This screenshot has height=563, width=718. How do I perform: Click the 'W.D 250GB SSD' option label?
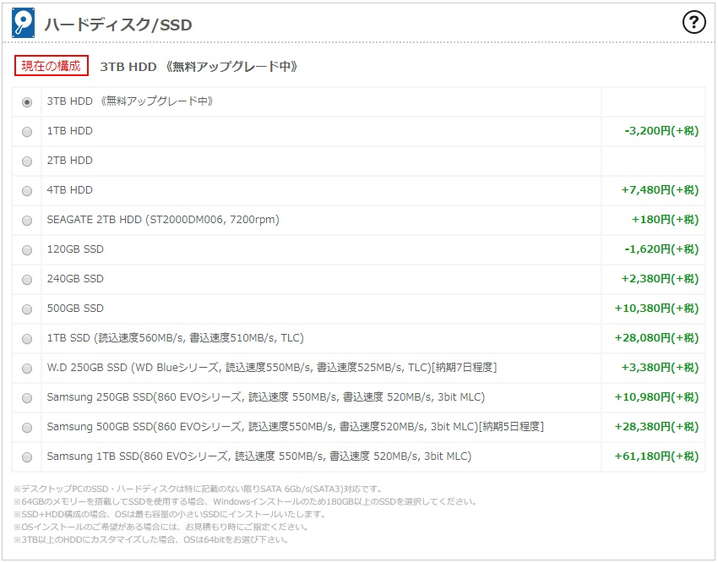(x=272, y=368)
